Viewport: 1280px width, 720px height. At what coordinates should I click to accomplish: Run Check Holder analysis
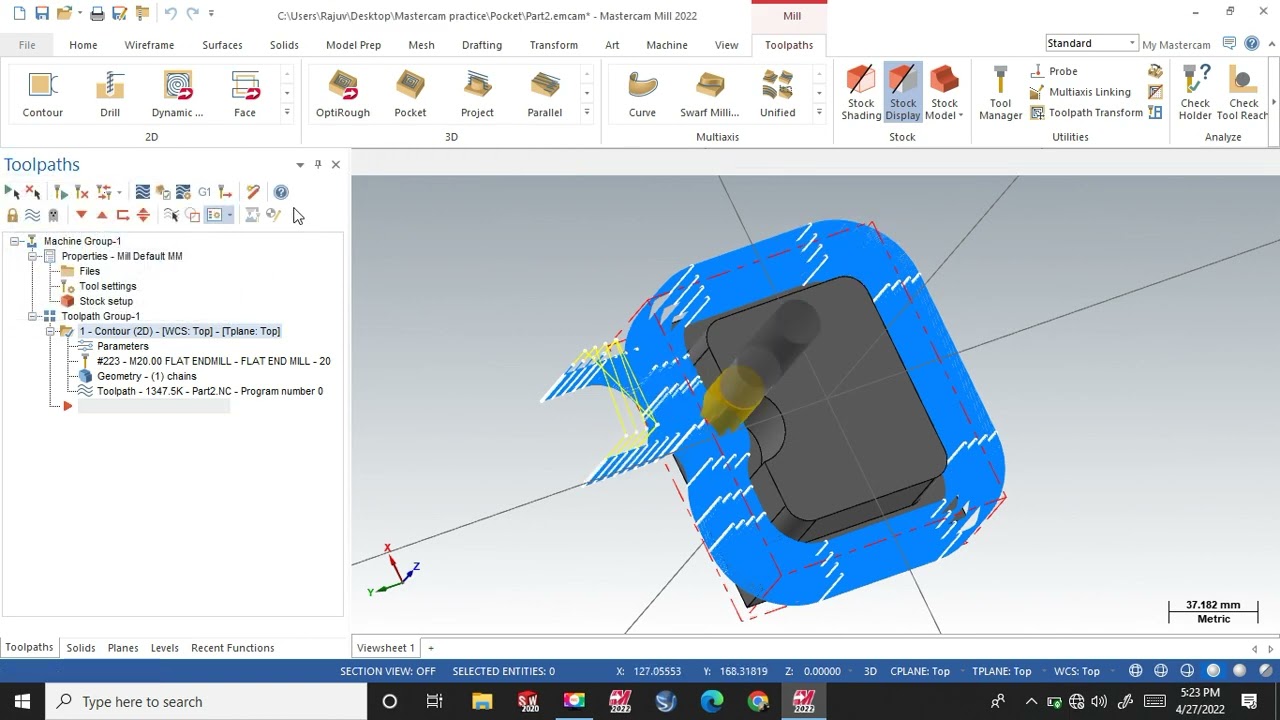click(x=1195, y=95)
